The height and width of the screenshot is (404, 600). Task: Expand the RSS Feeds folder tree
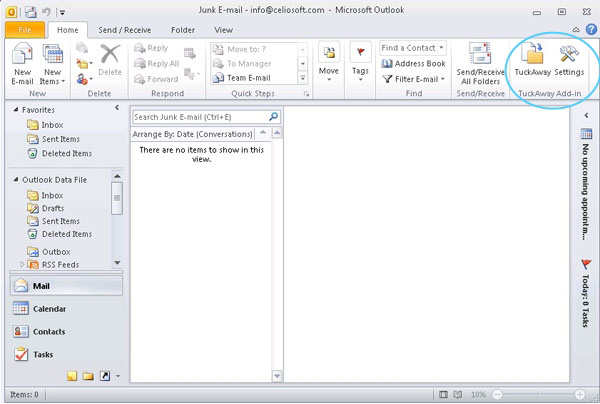coord(21,265)
